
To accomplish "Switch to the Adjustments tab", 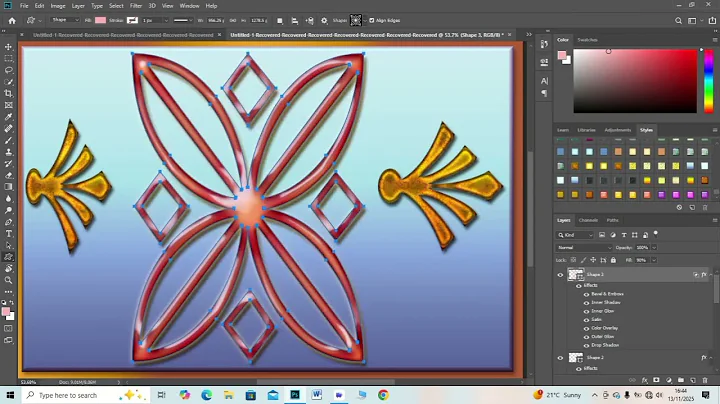I will point(618,130).
